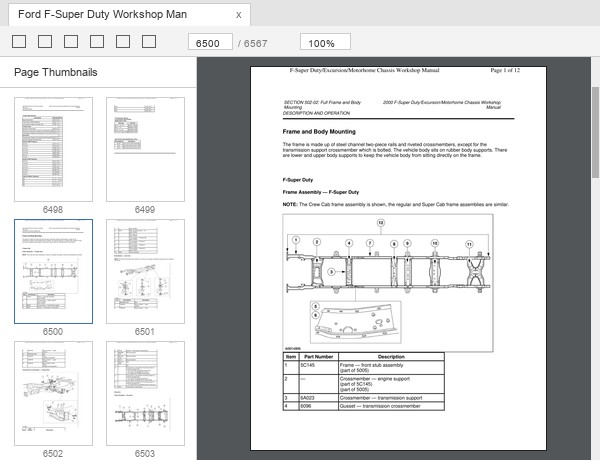600x460 pixels.
Task: Click the fourth toolbar square icon
Action: 97,41
